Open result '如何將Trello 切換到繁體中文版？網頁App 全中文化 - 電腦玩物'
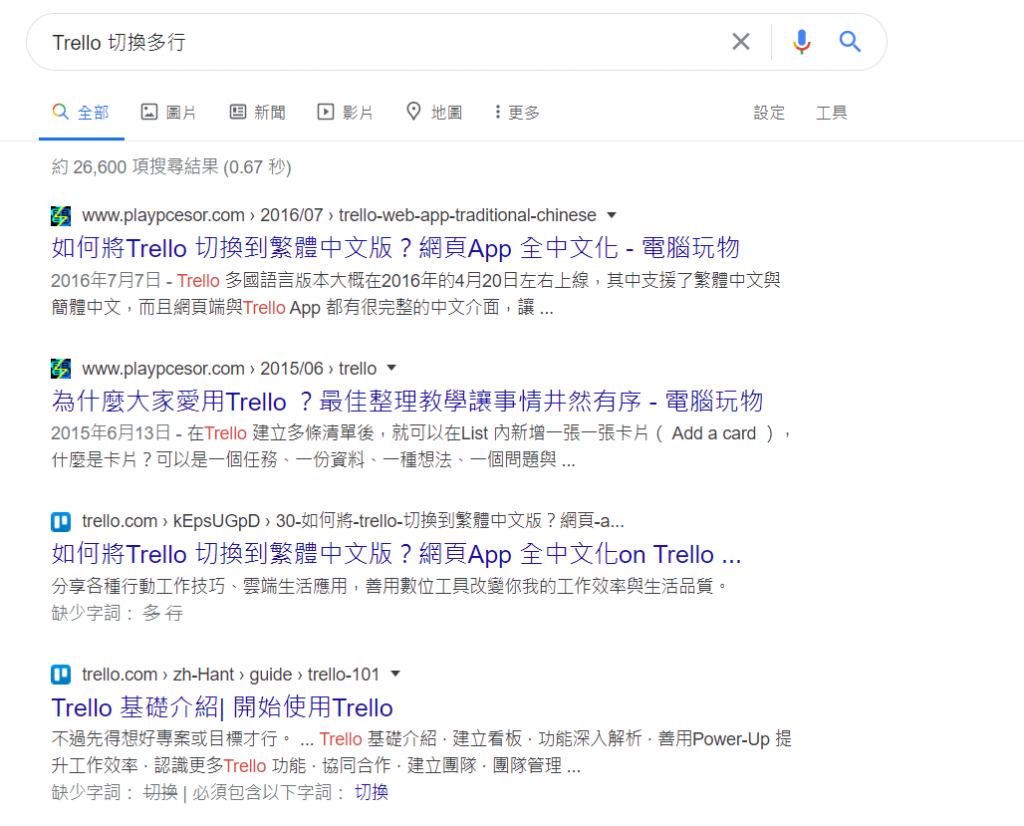The width and height of the screenshot is (1024, 826). point(395,248)
